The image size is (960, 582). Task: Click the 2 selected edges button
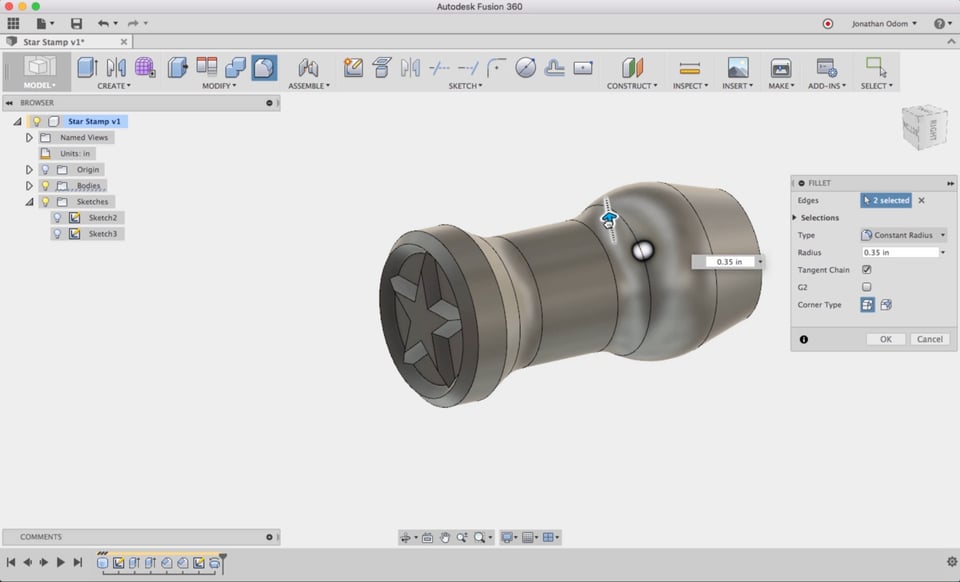tap(886, 200)
